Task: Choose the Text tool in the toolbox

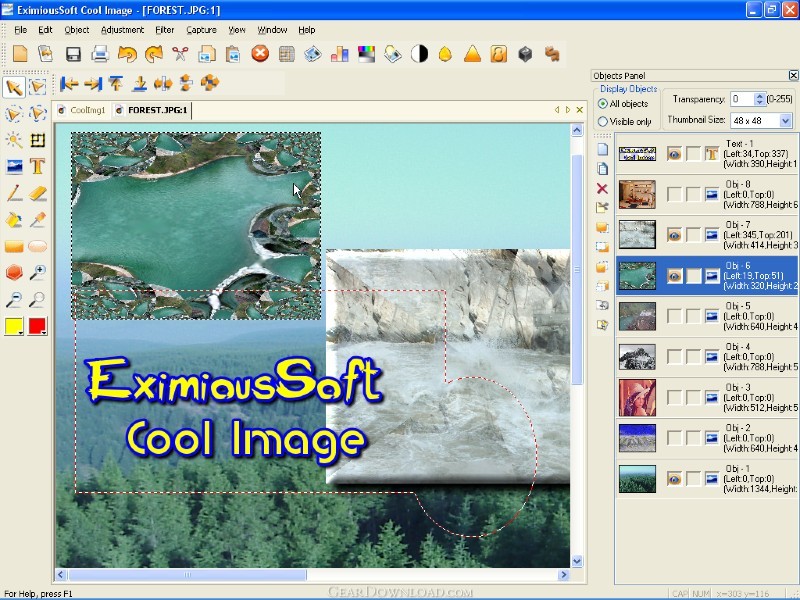Action: (37, 166)
